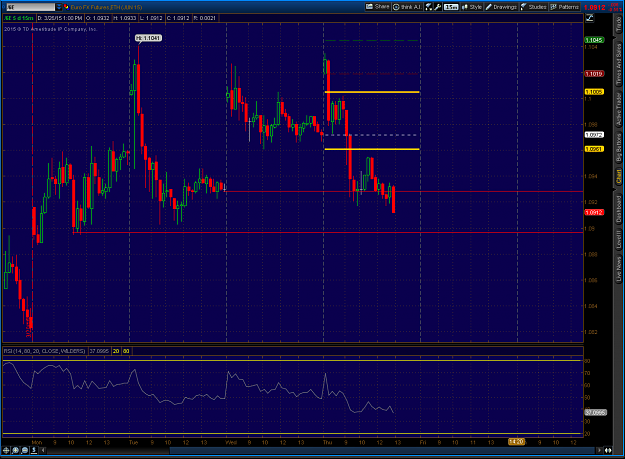The width and height of the screenshot is (625, 459).
Task: Click the quick study flask icon
Action: pos(428,7)
